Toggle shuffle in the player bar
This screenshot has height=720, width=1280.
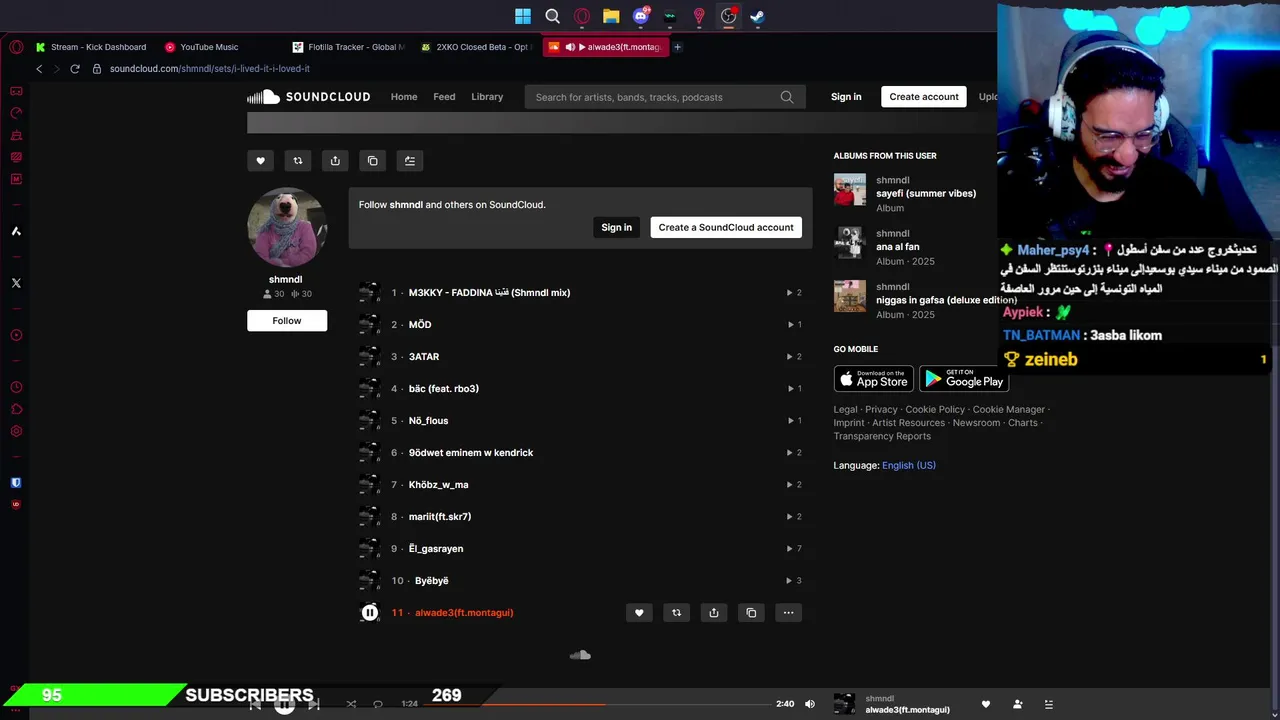point(351,704)
